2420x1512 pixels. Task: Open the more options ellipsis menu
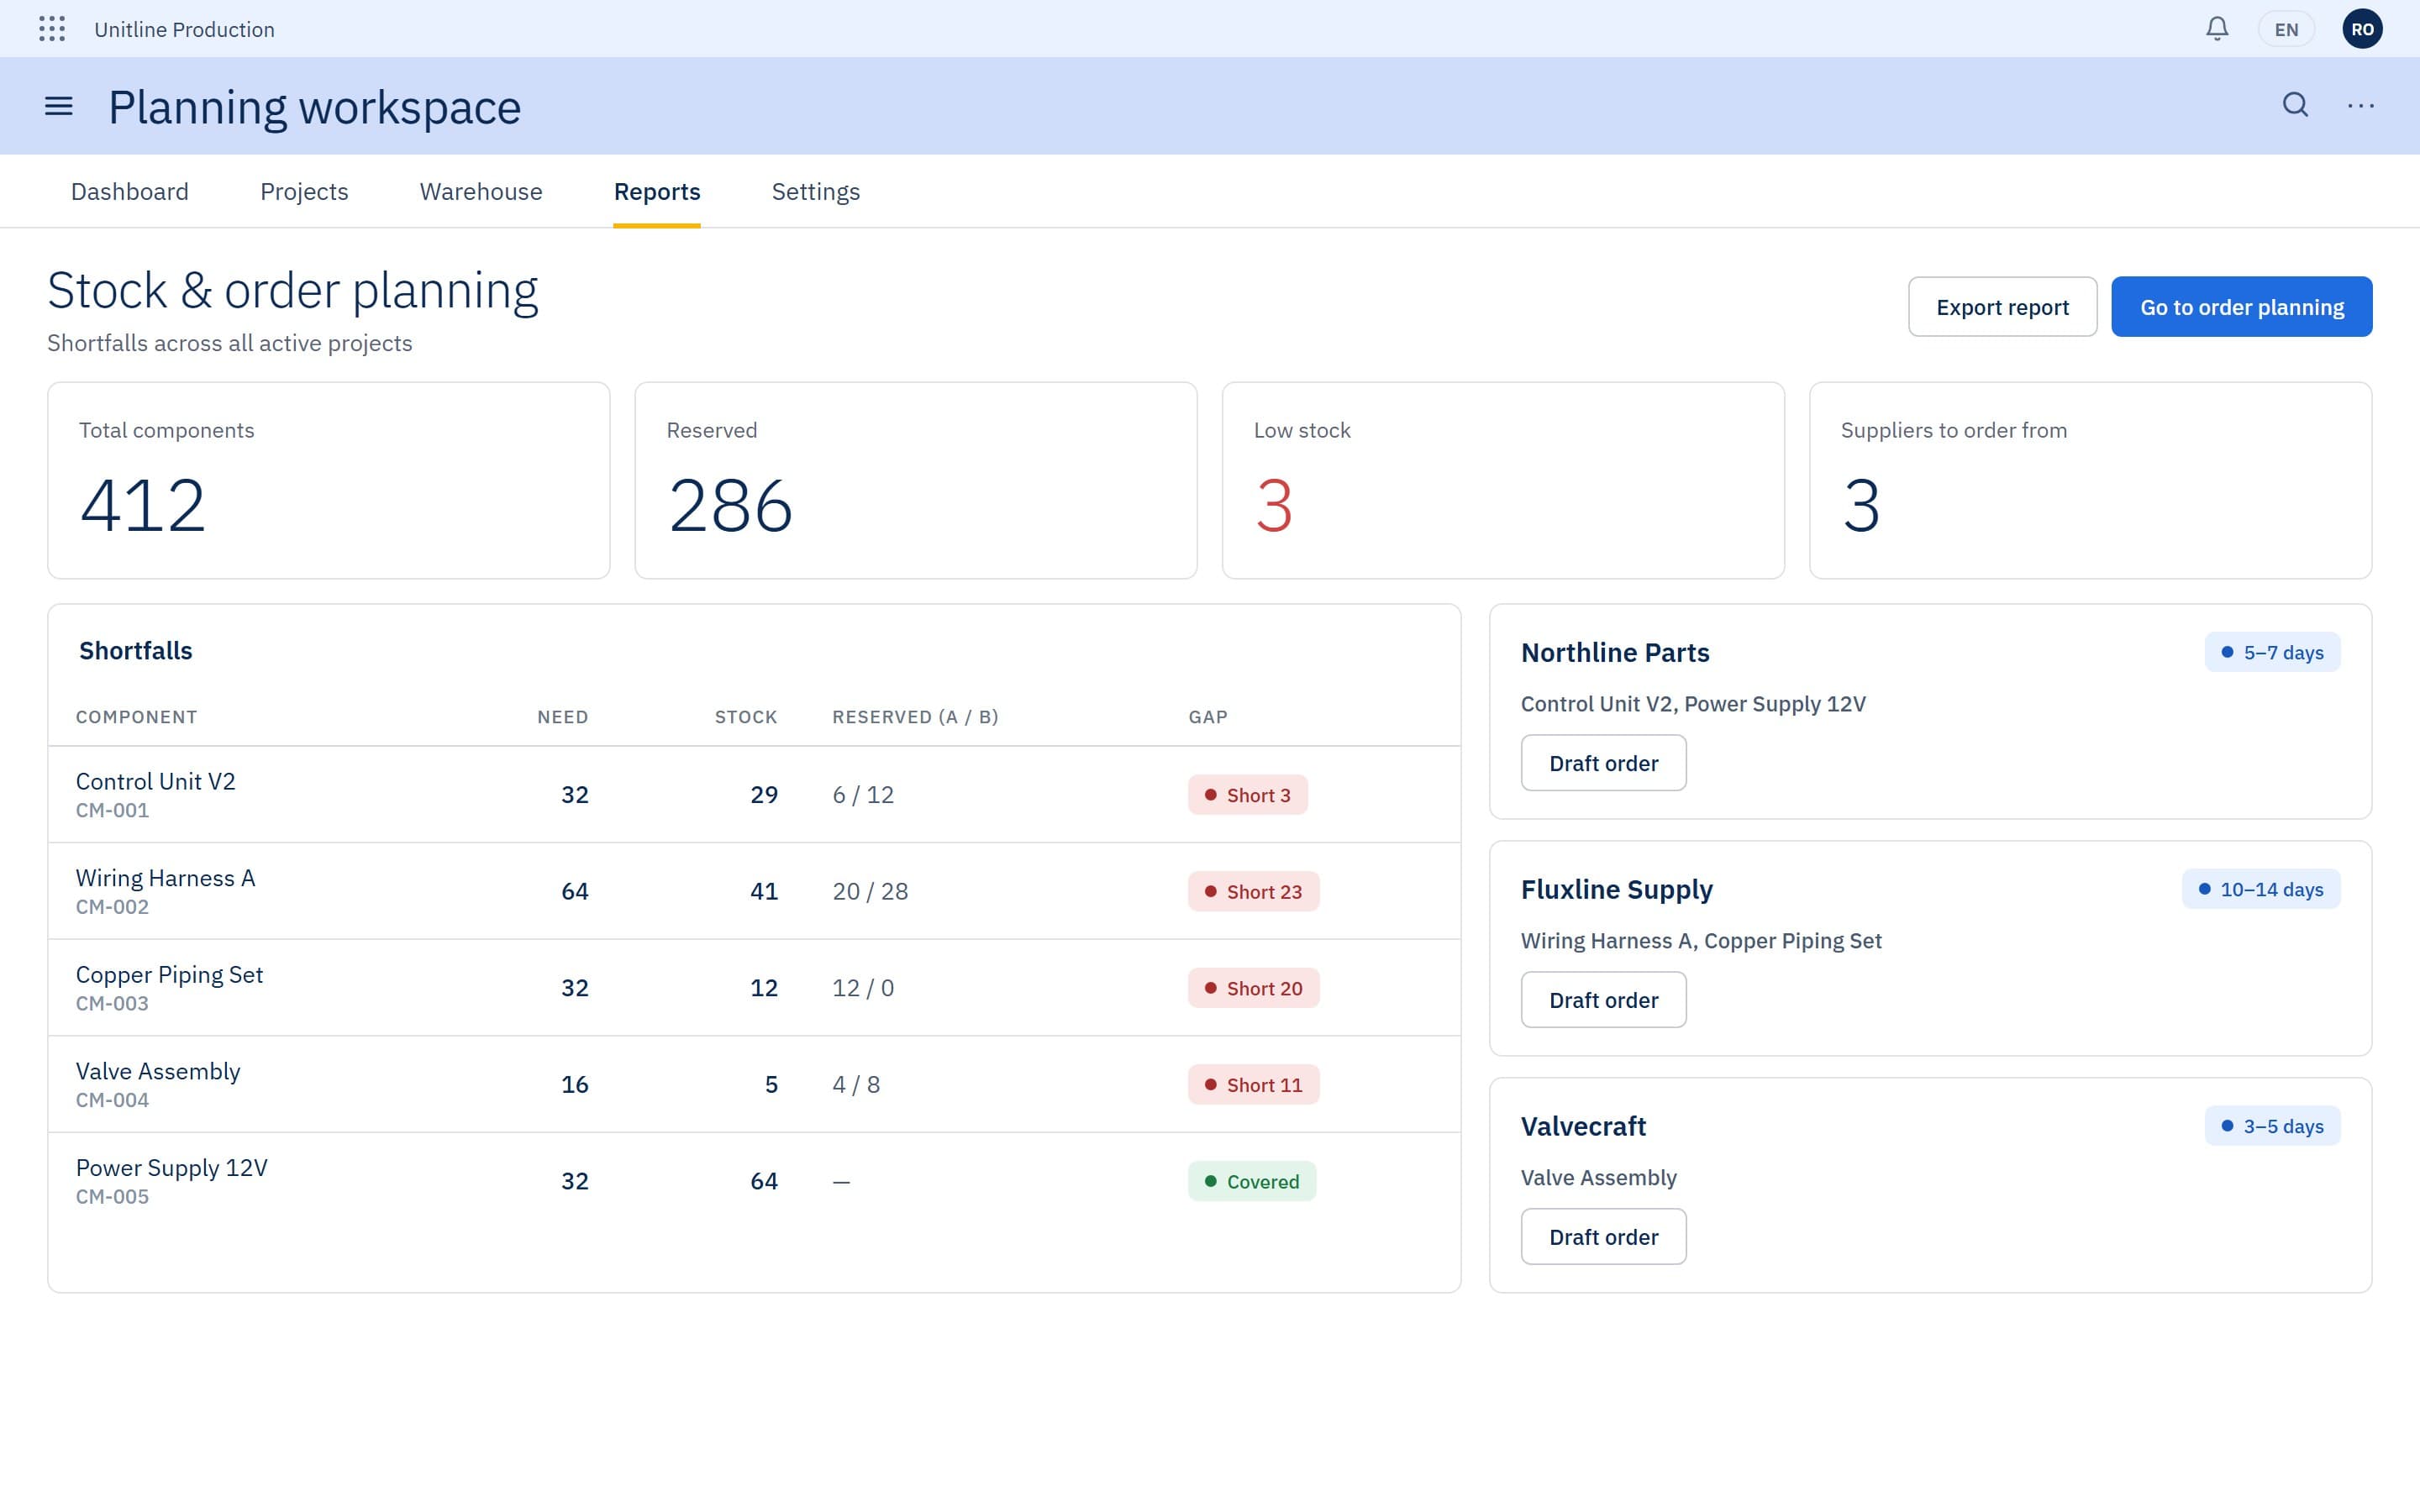click(x=2361, y=105)
